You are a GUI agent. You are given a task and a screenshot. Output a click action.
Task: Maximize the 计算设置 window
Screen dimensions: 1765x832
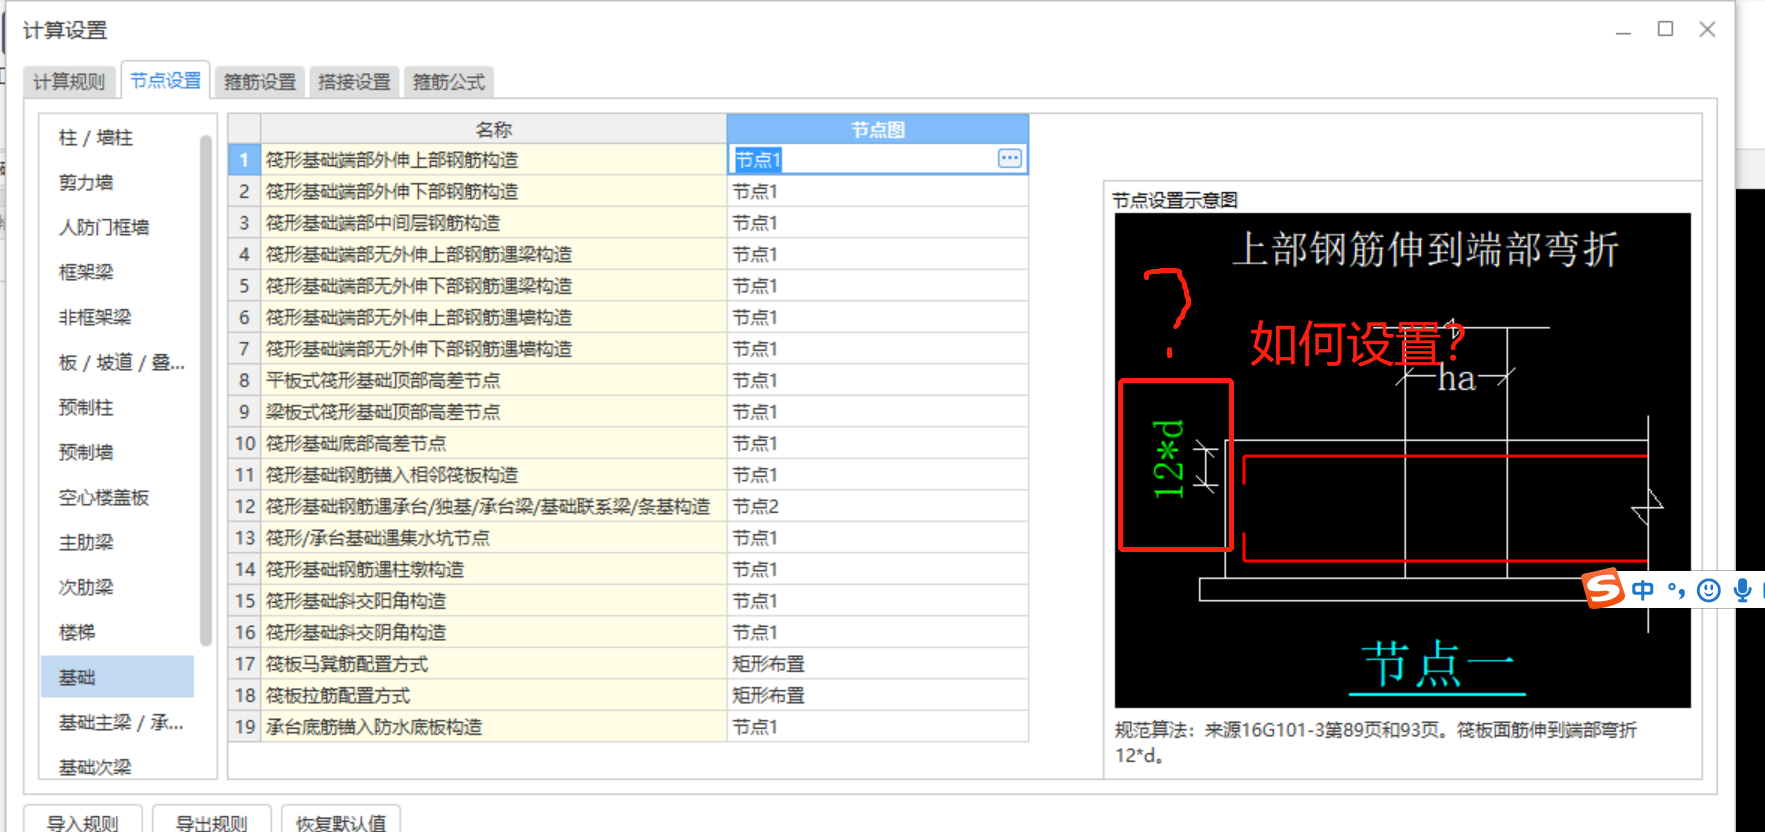tap(1665, 29)
